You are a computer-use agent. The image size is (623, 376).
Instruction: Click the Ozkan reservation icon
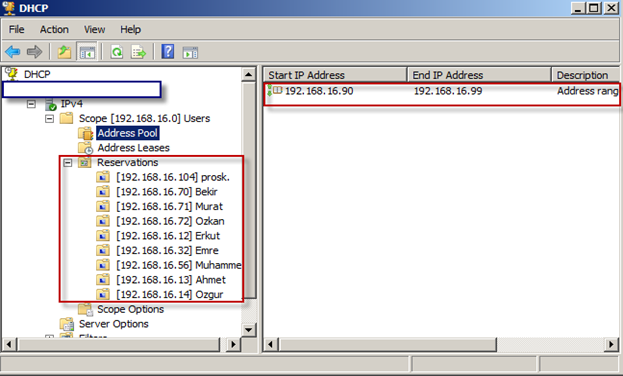(103, 221)
